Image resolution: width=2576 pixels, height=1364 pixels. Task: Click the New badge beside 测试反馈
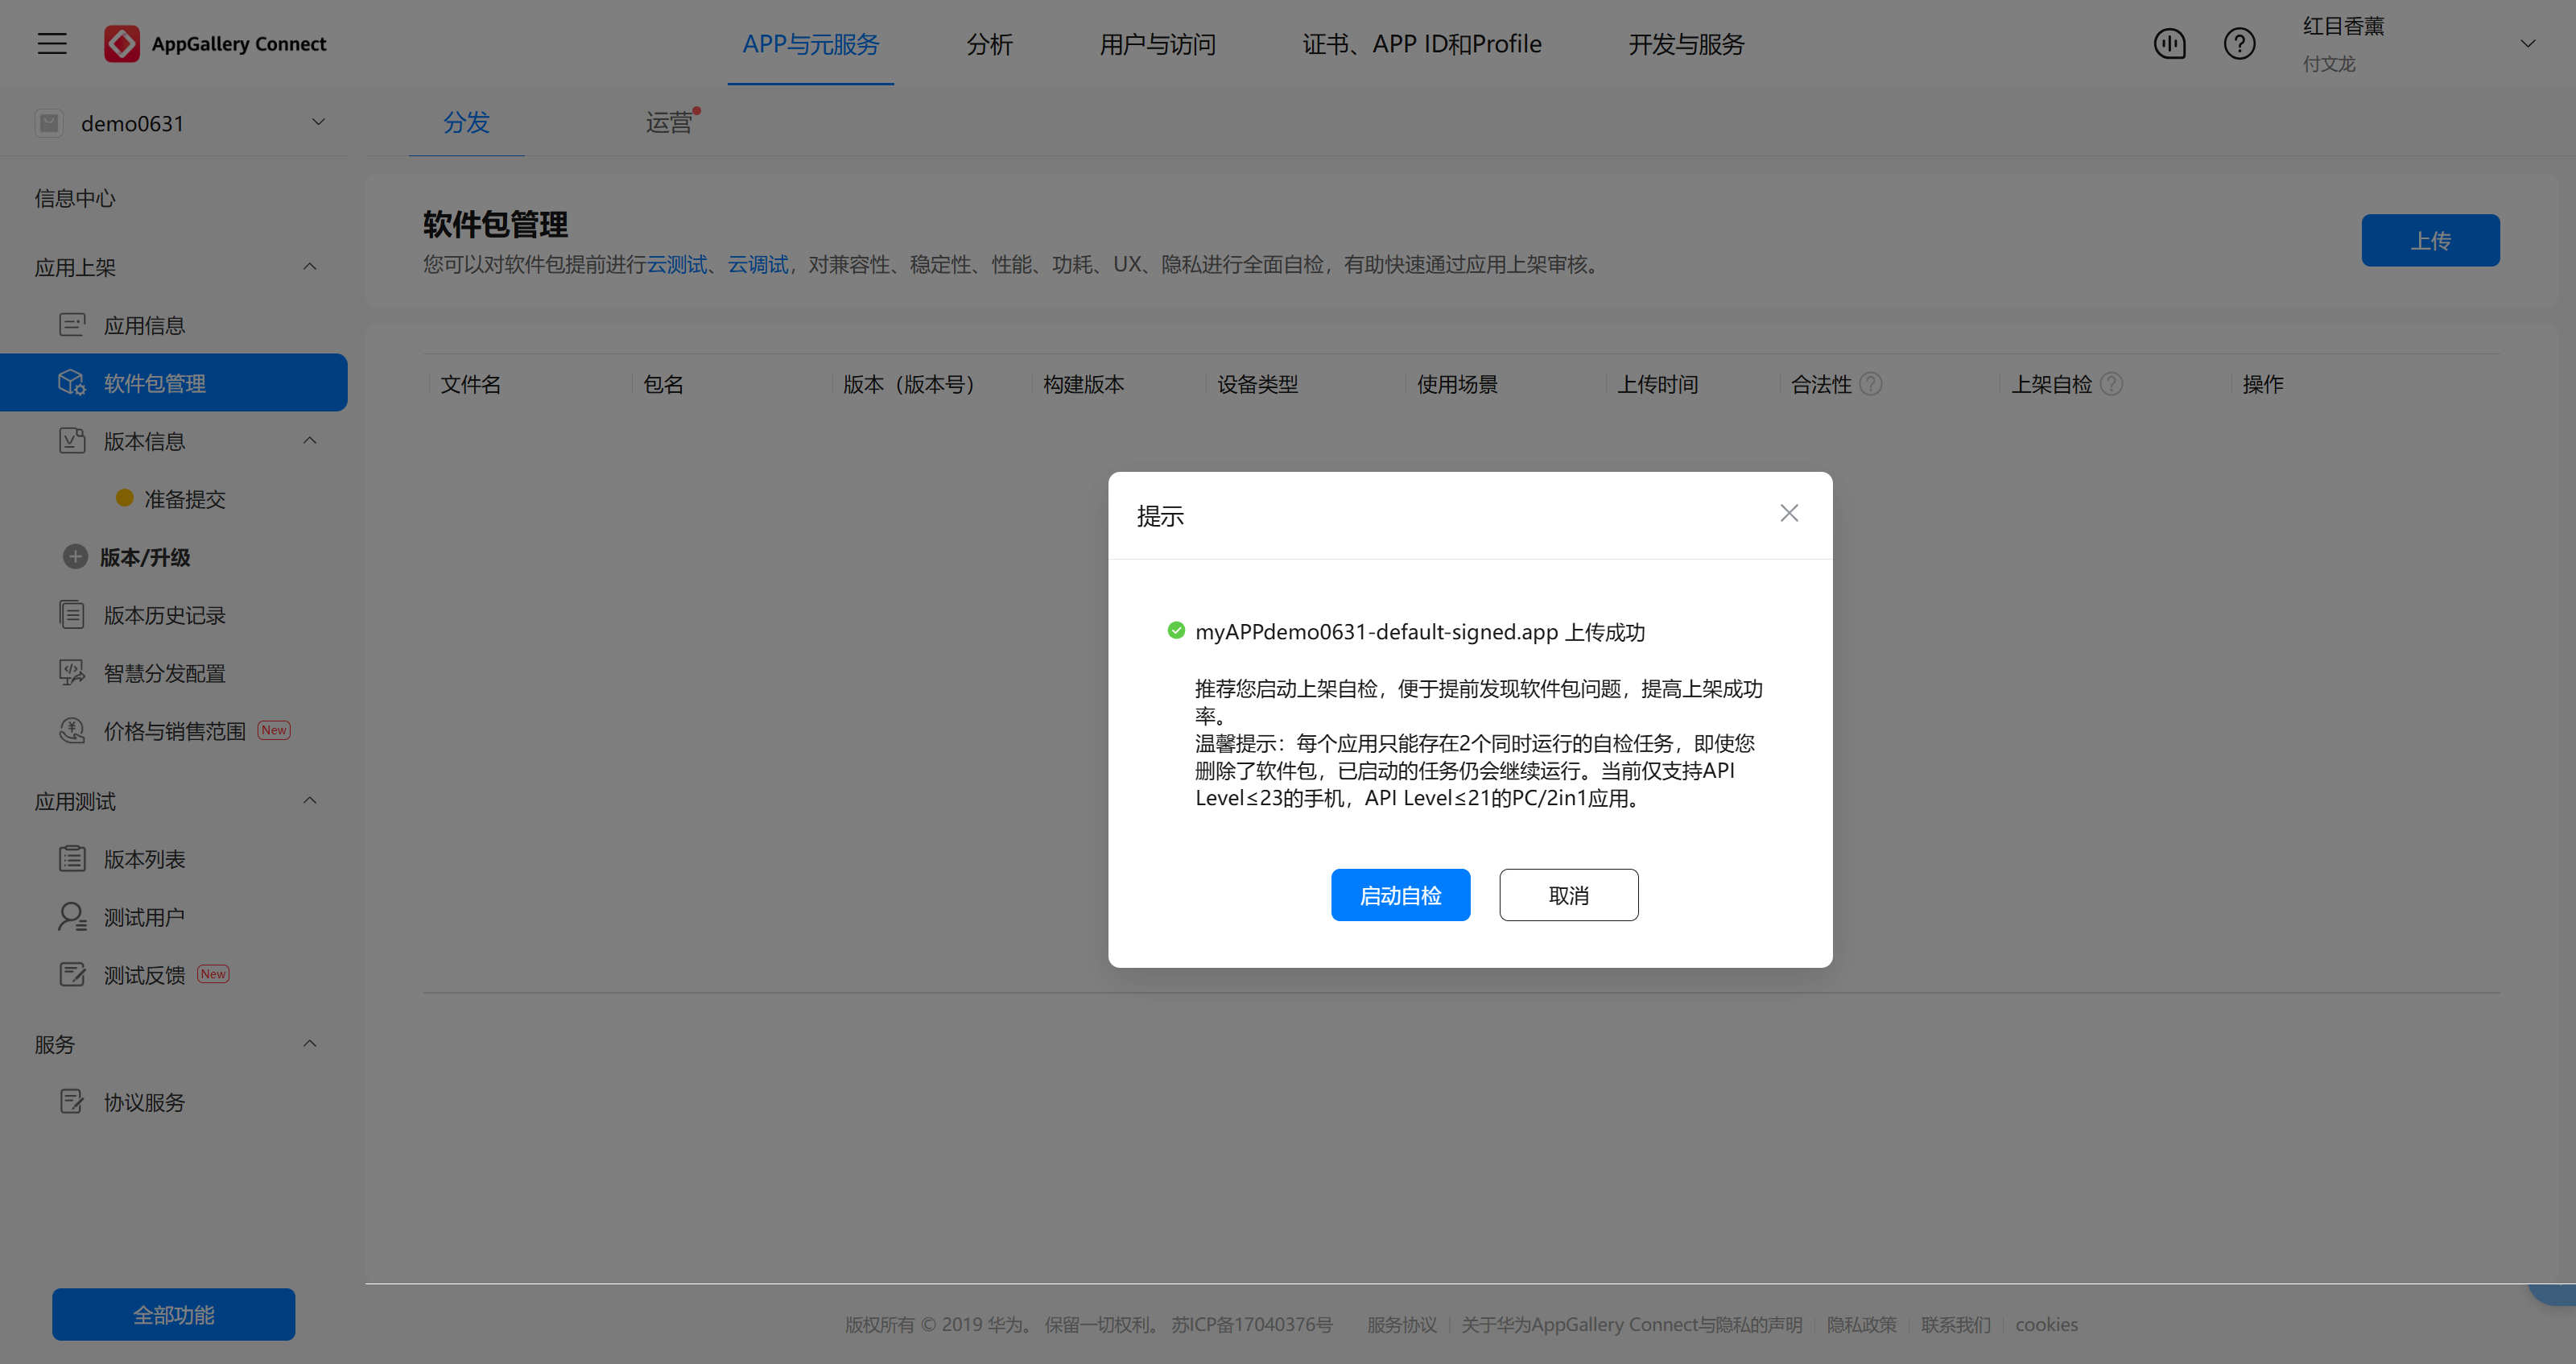point(213,974)
